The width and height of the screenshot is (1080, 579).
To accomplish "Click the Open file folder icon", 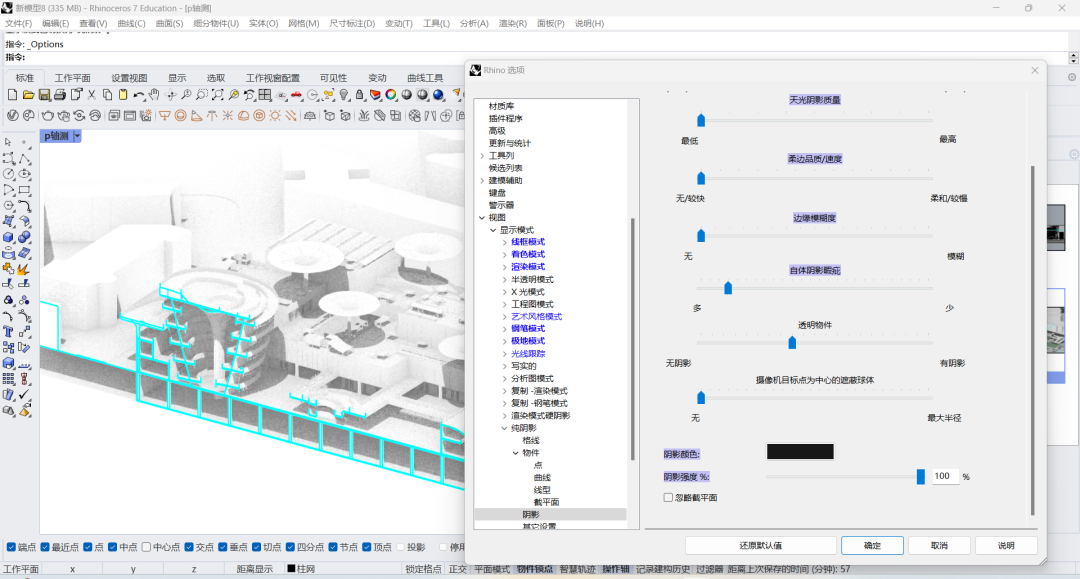I will tap(28, 94).
